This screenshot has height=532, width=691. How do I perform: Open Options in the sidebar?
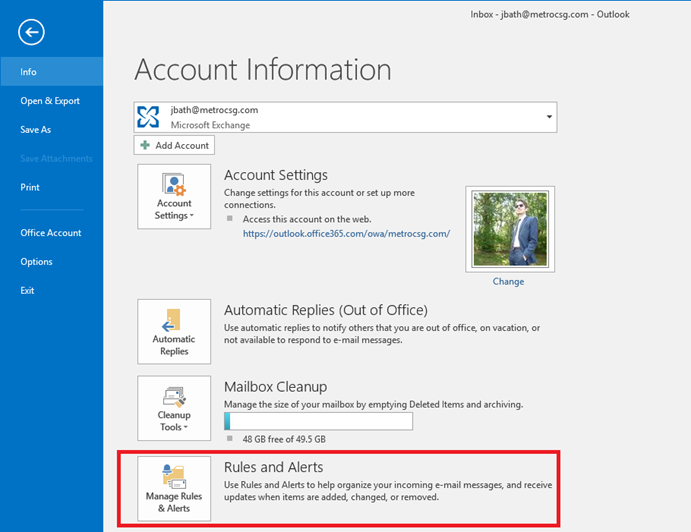coord(36,261)
